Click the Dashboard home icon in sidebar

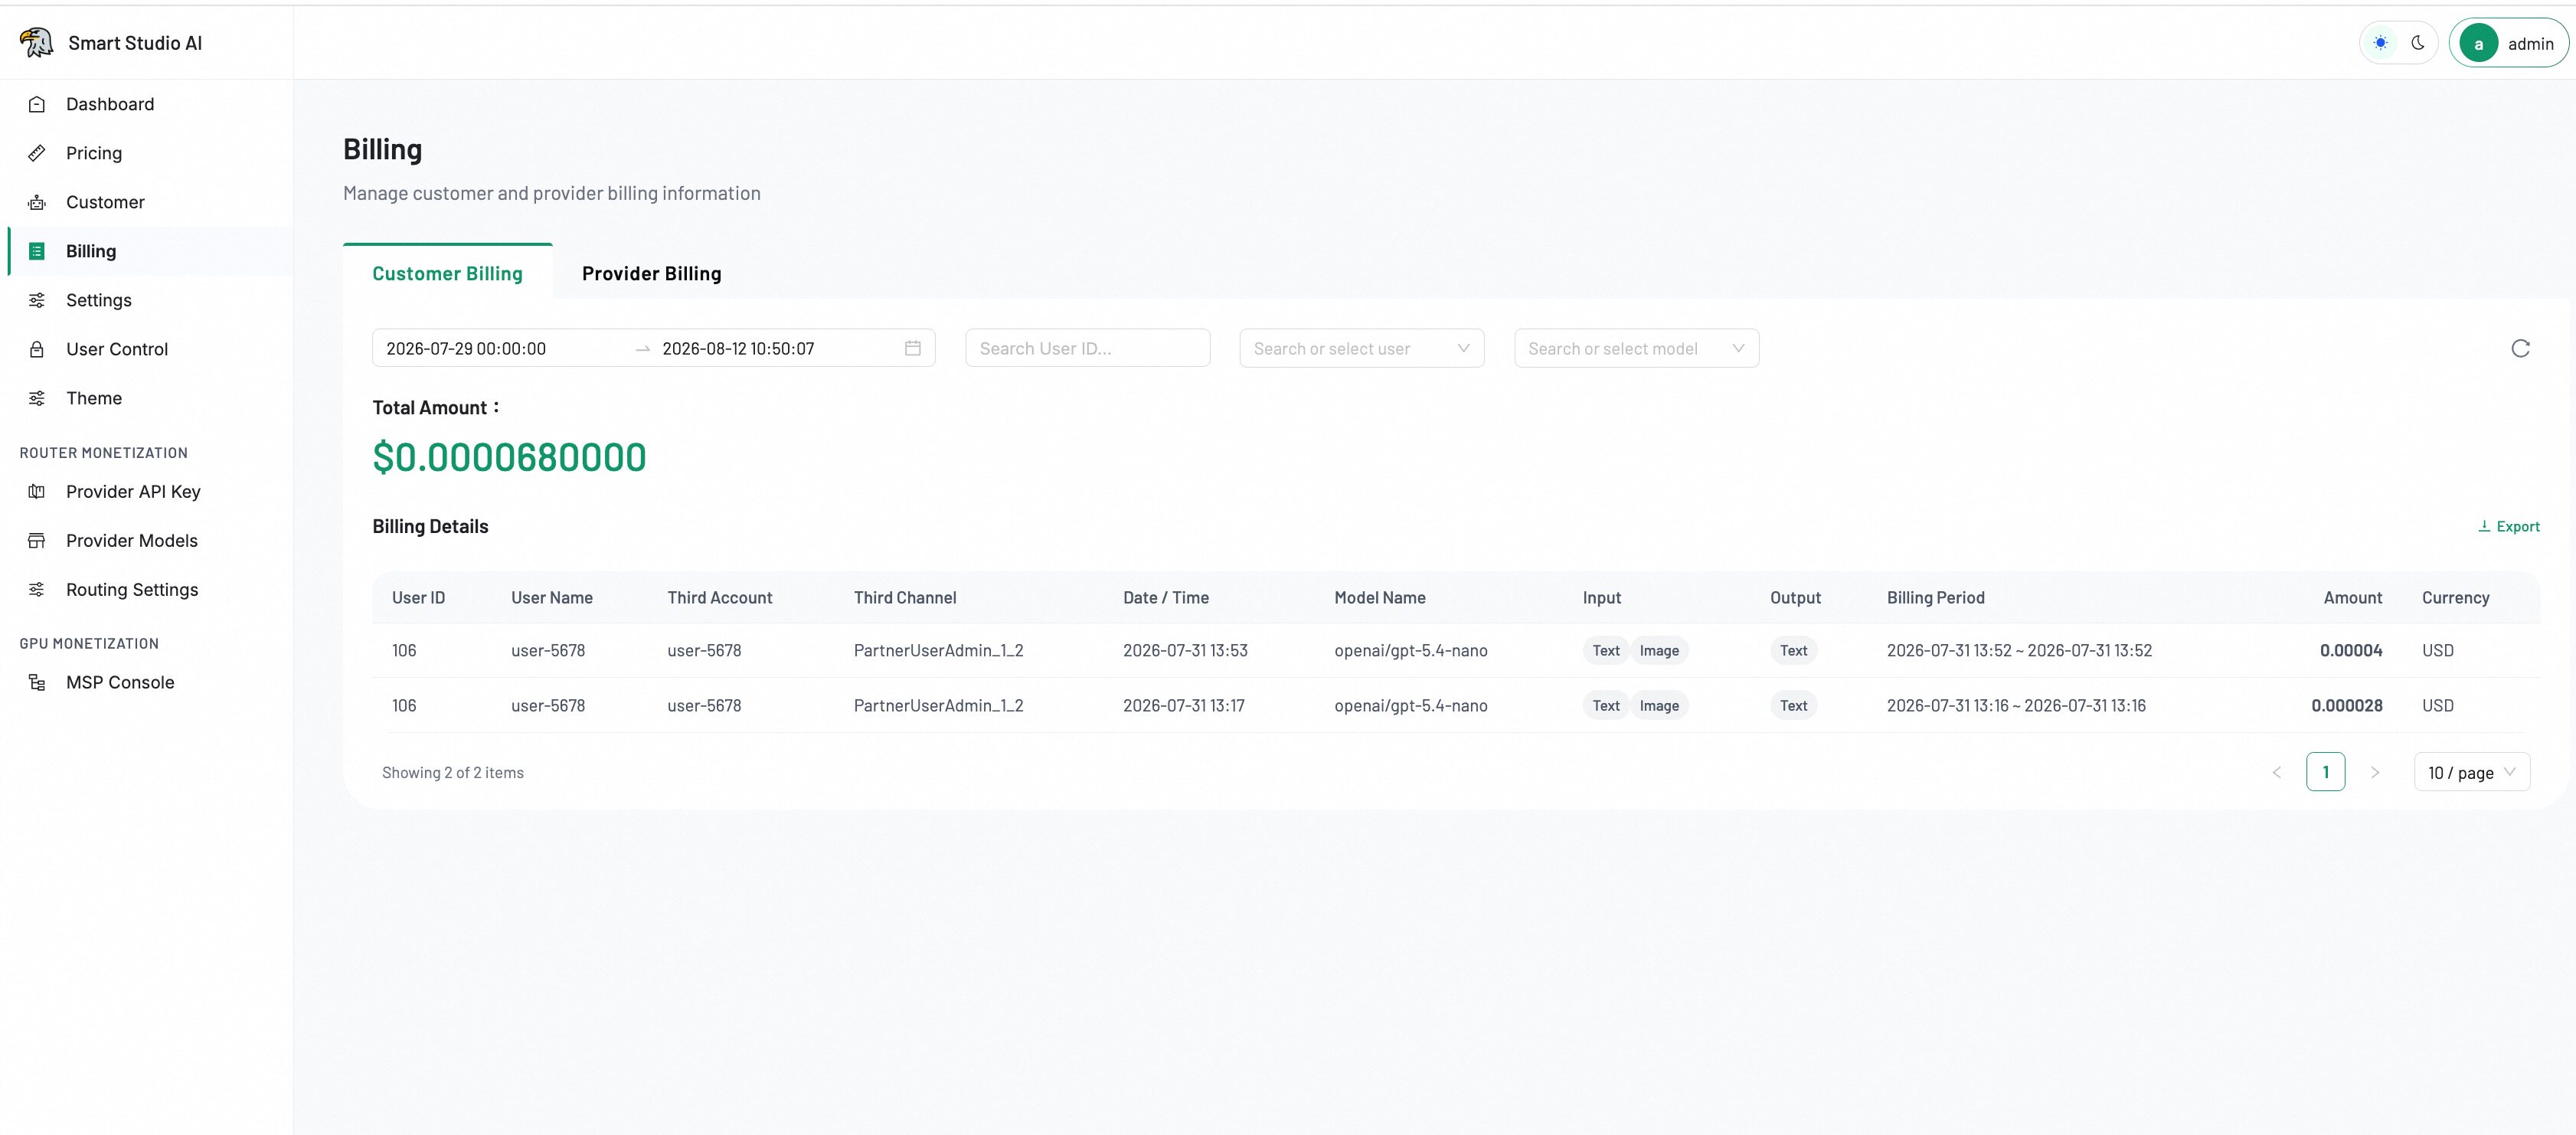pos(37,104)
